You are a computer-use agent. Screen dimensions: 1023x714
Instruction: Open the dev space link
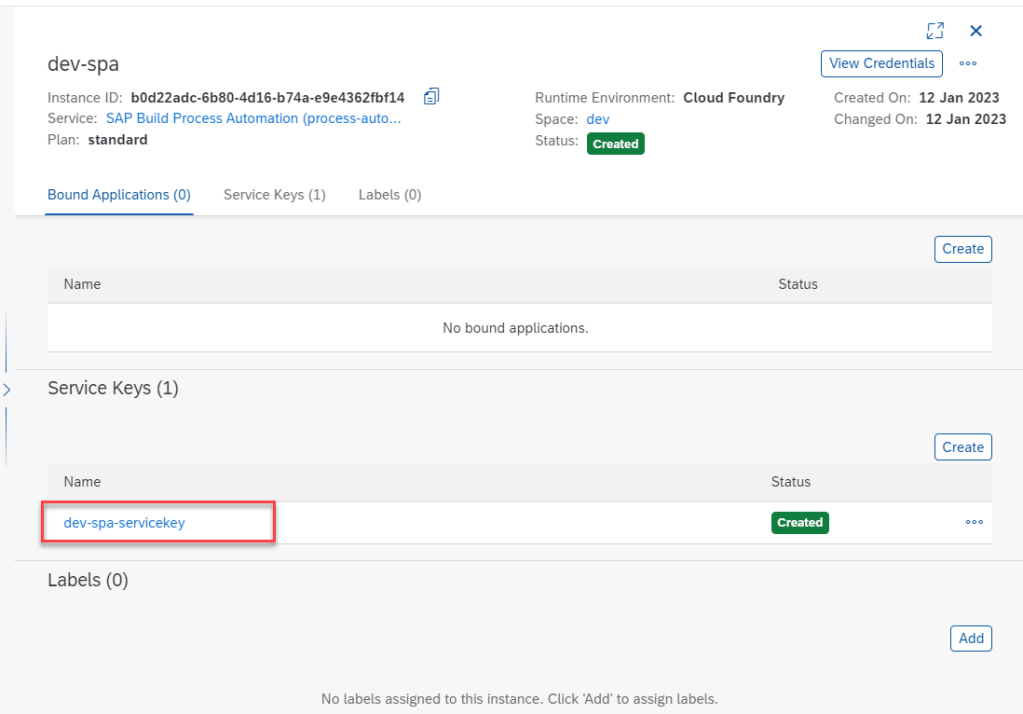point(597,119)
